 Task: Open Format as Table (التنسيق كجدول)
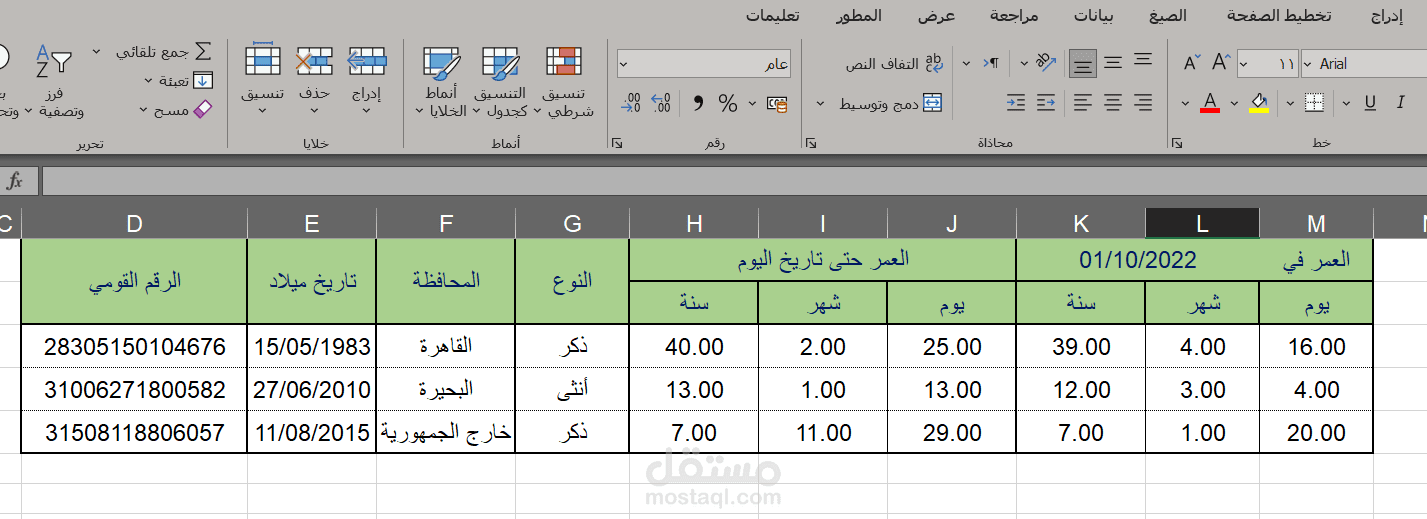(500, 82)
